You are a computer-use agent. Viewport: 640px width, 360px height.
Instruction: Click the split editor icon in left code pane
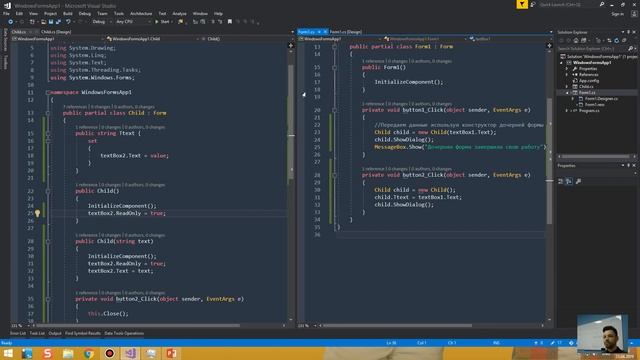point(291,46)
